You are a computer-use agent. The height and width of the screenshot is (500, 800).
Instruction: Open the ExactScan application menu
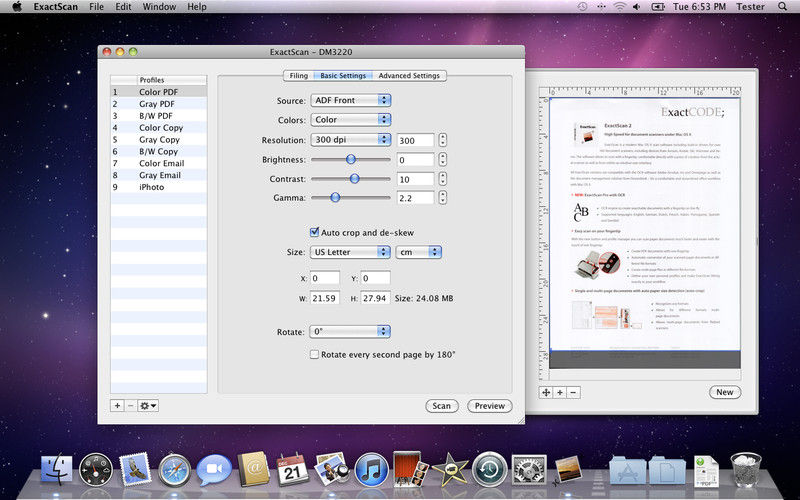pyautogui.click(x=56, y=7)
